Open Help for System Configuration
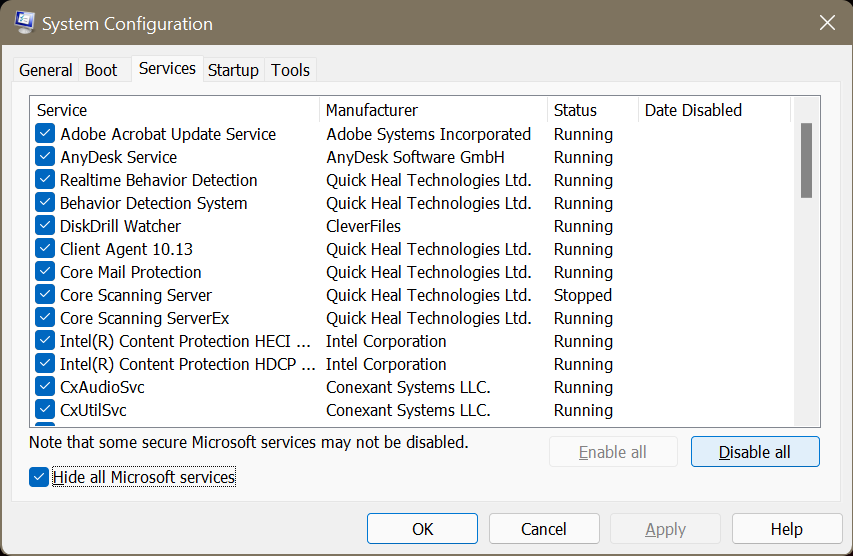This screenshot has height=556, width=853. (x=787, y=529)
